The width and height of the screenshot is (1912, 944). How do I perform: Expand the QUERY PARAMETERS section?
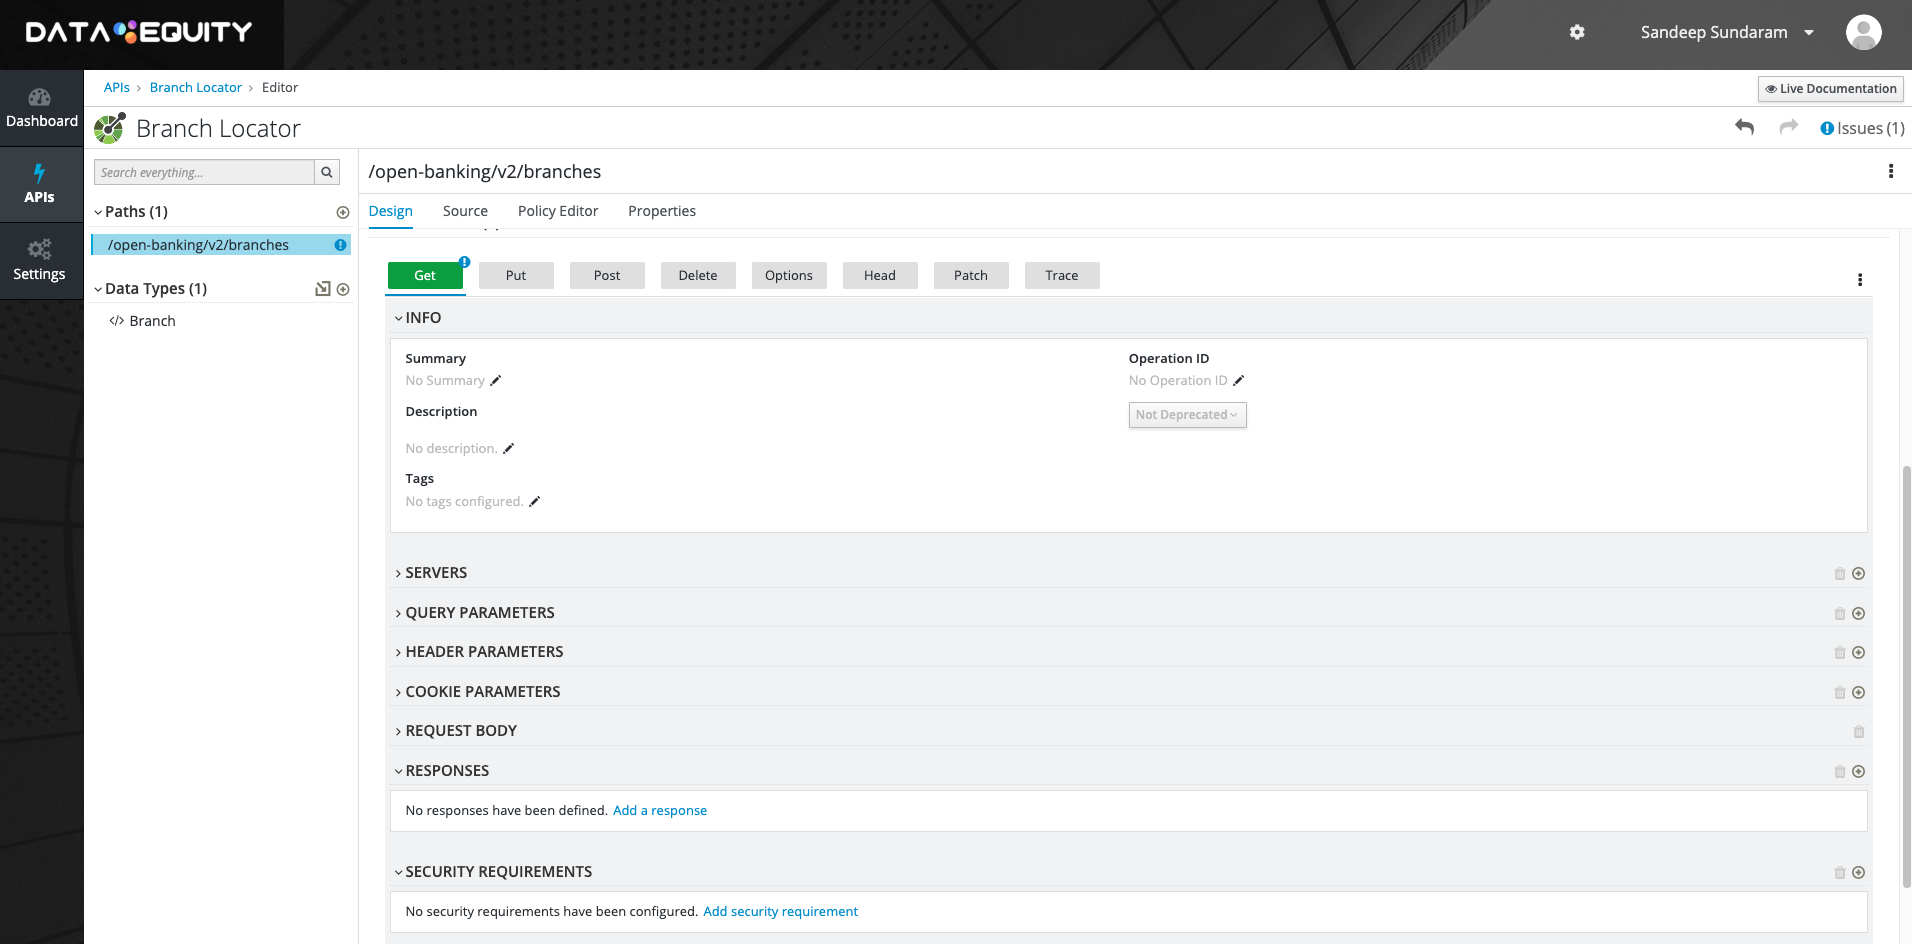474,613
